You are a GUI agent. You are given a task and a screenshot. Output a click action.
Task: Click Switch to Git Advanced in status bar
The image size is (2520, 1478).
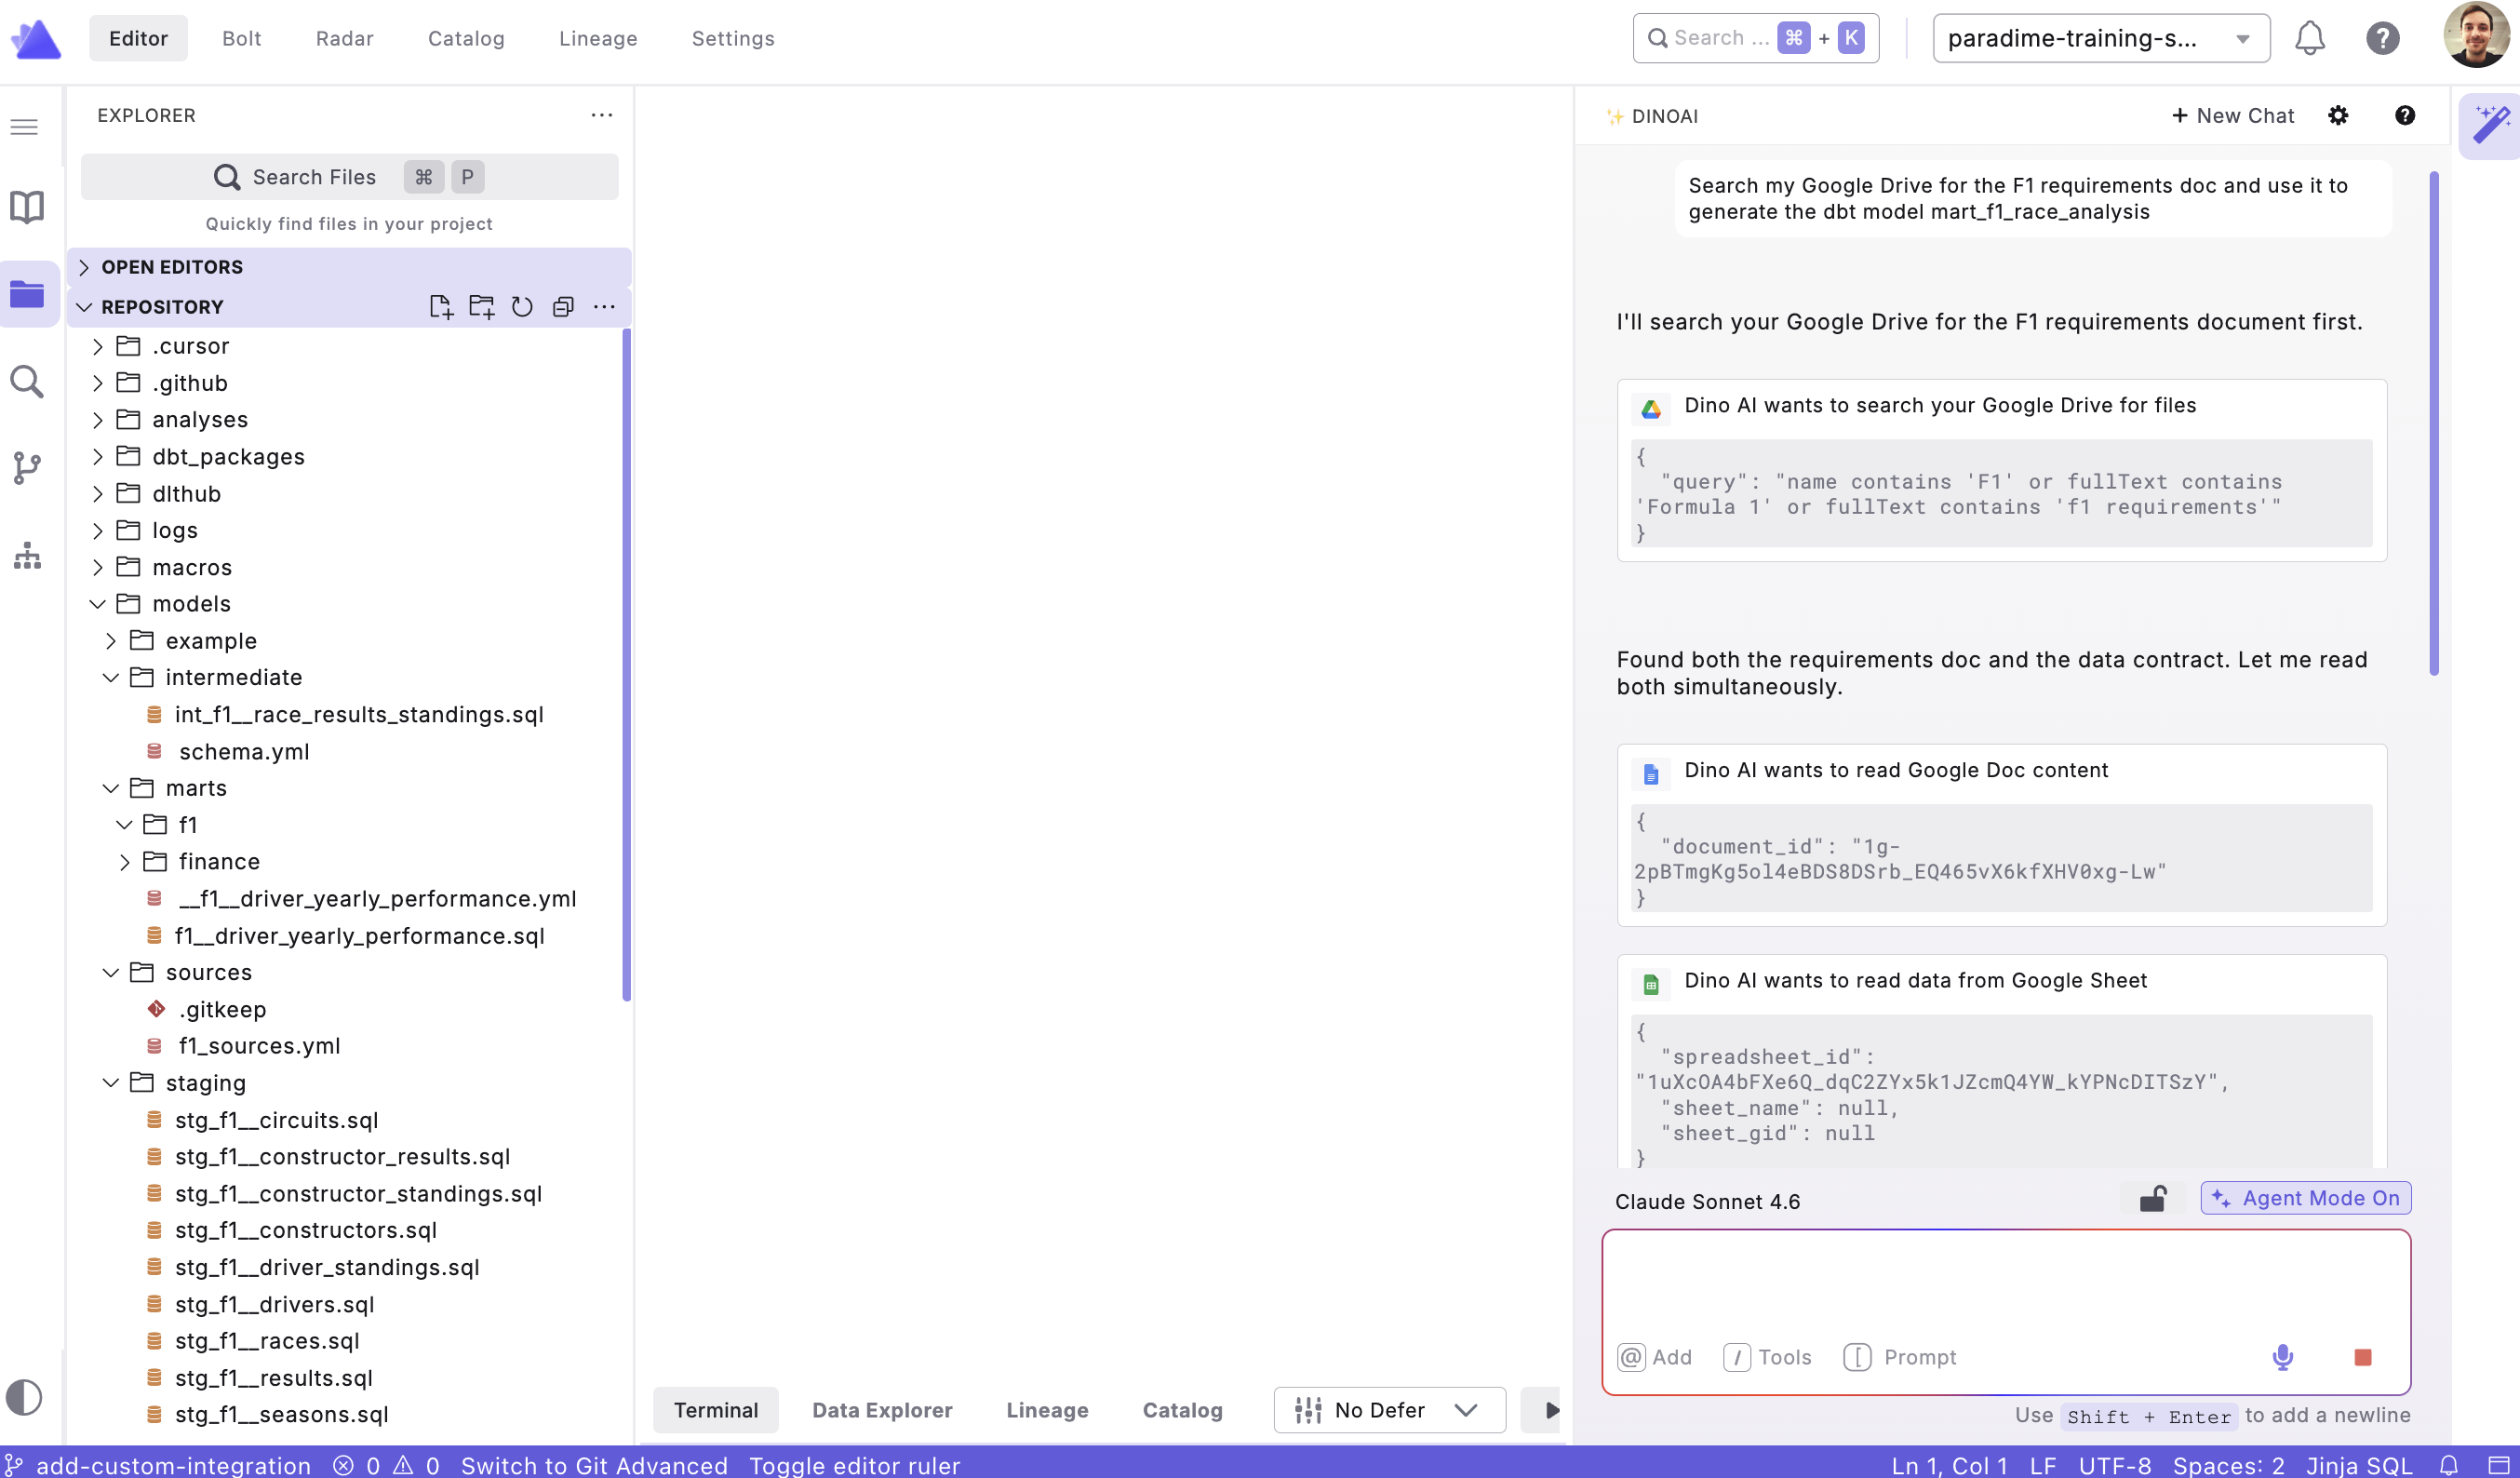pos(594,1465)
